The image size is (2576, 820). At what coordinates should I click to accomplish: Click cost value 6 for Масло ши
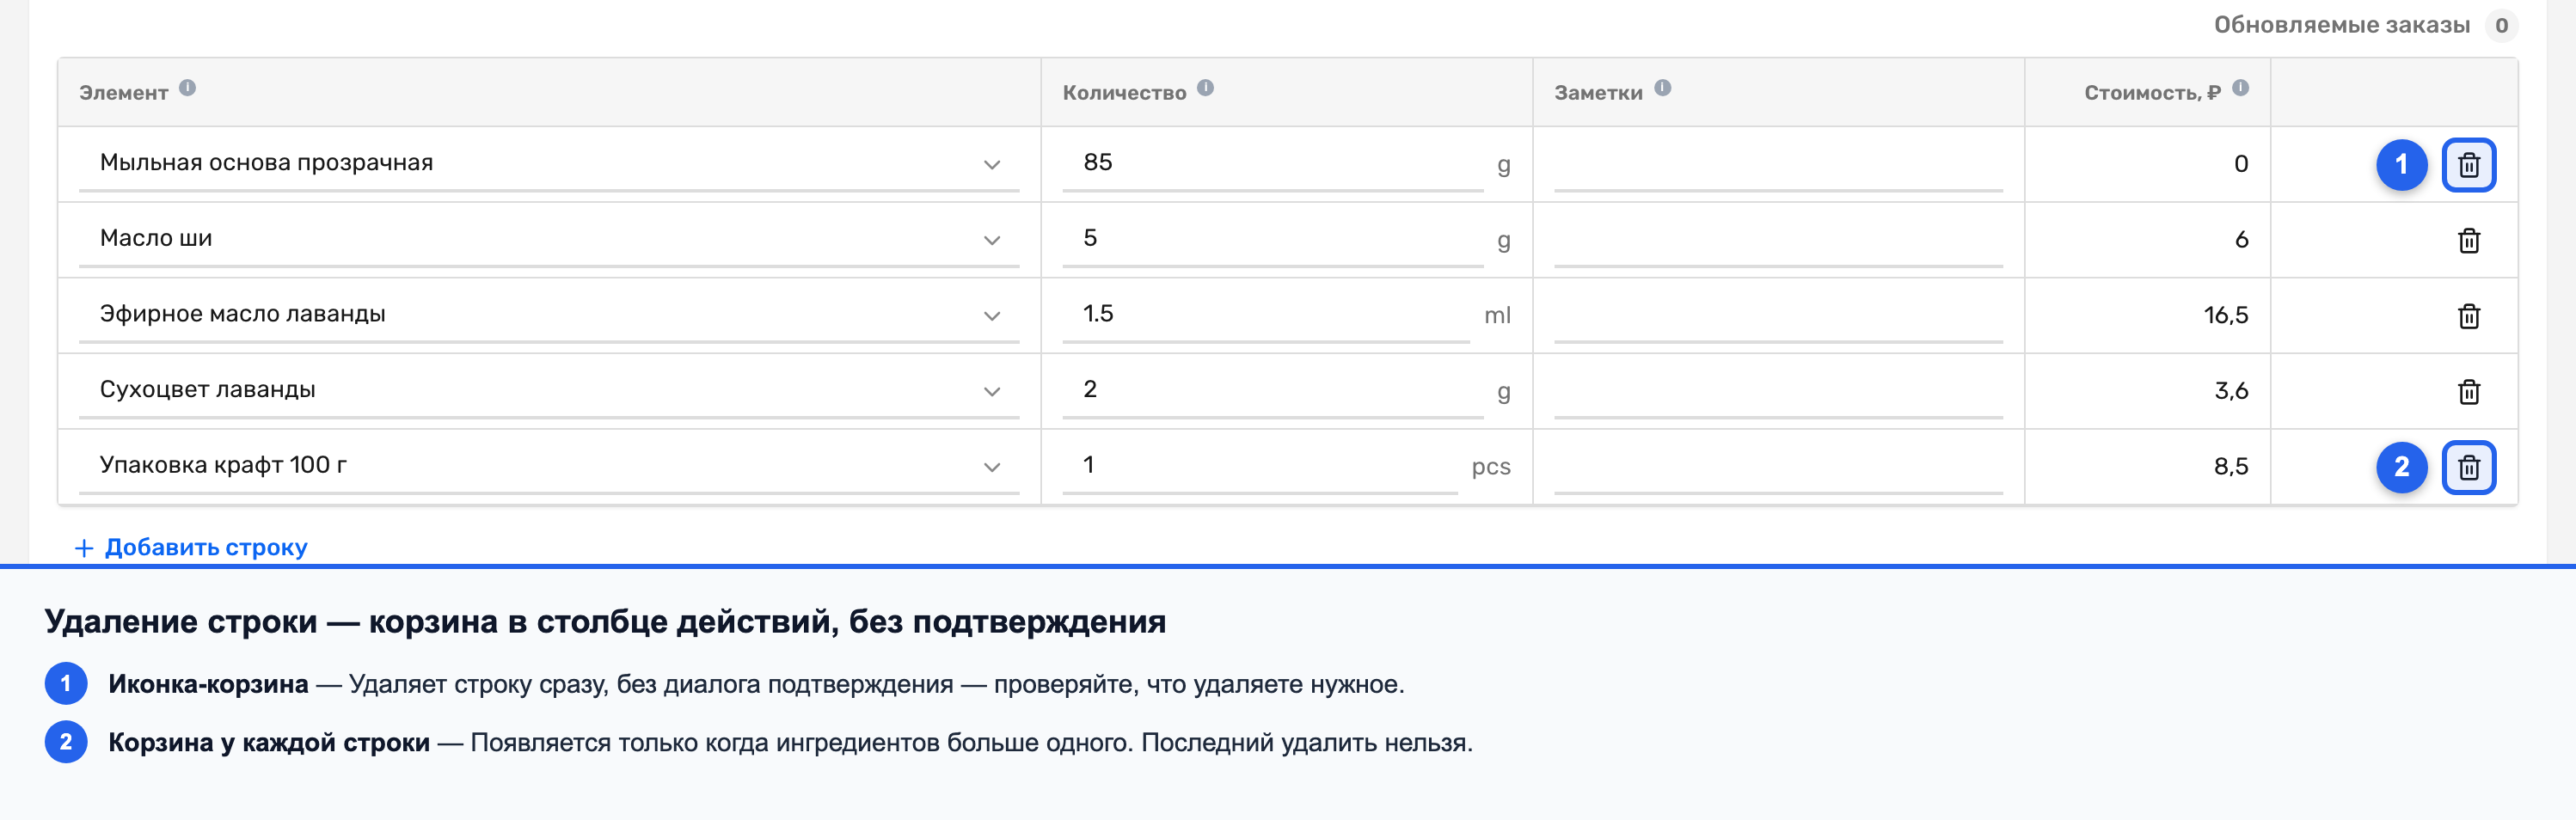(2241, 240)
